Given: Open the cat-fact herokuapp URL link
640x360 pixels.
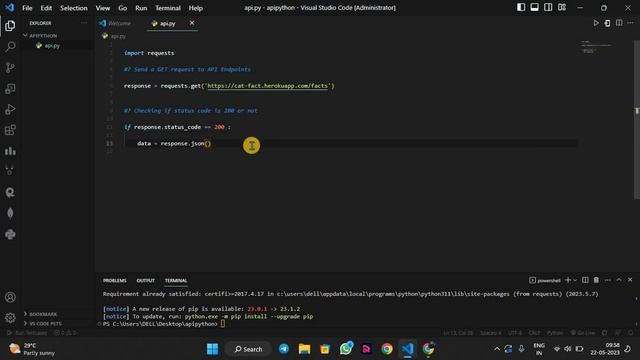Looking at the screenshot, I should (x=267, y=86).
